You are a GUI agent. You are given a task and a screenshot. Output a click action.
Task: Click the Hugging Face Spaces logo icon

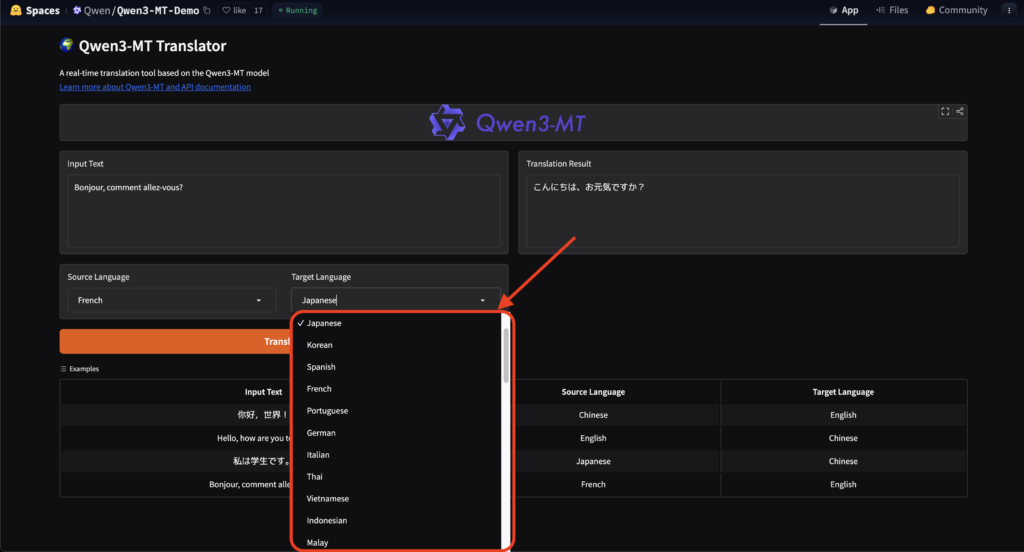[x=16, y=10]
